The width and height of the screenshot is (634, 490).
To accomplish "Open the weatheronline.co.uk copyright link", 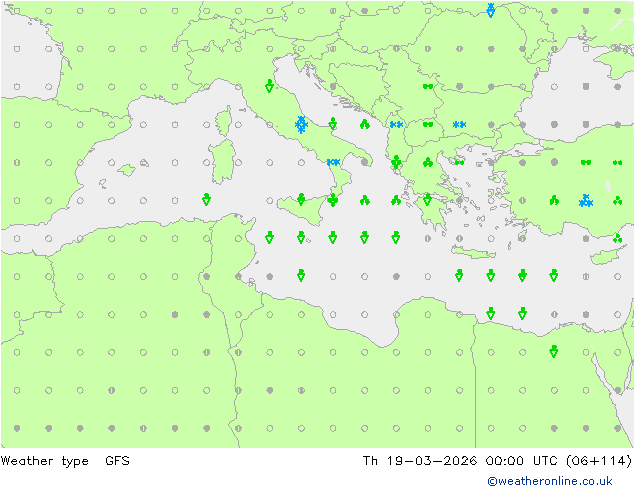I will [550, 481].
